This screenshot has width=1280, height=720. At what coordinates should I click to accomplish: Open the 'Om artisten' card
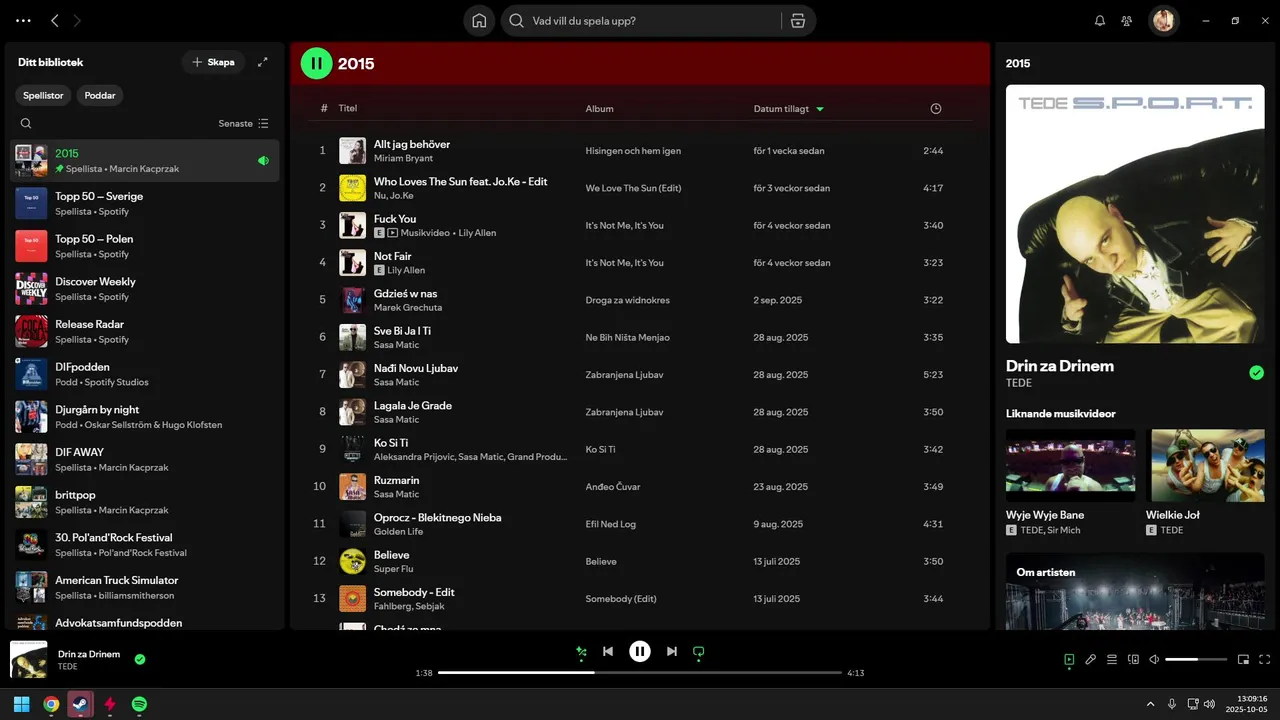(x=1135, y=591)
